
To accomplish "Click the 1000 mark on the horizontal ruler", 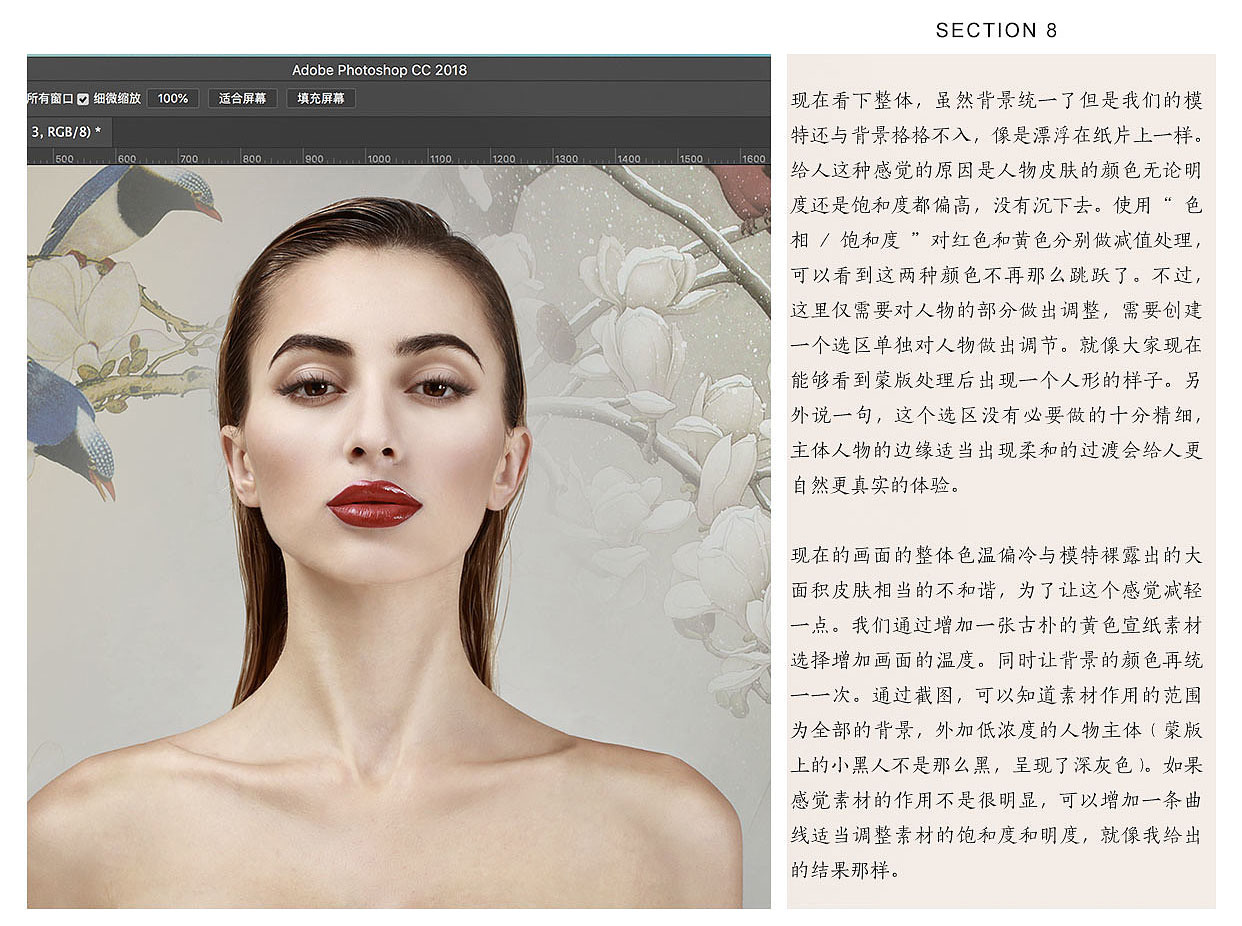I will [x=379, y=159].
